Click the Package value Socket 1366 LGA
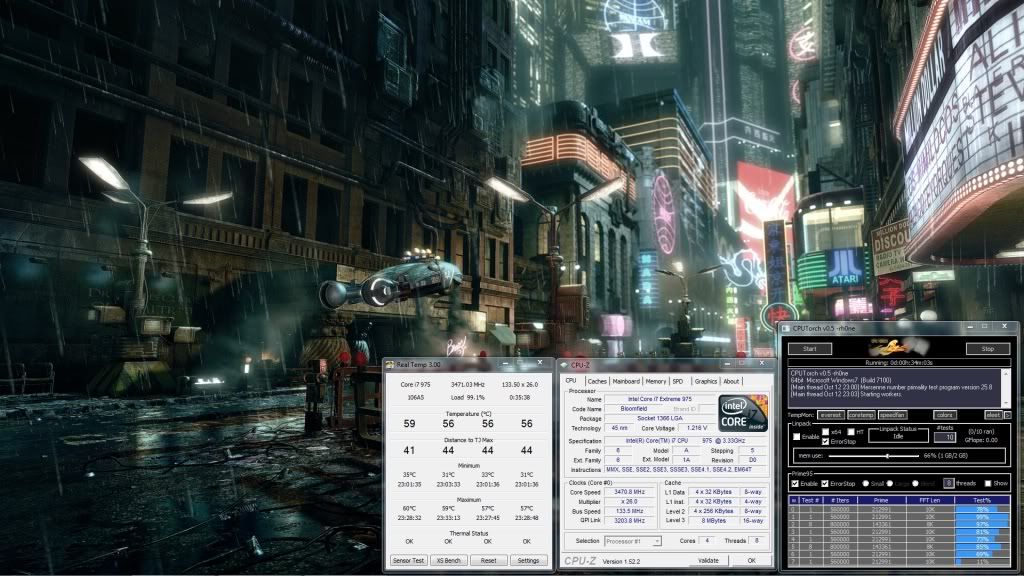This screenshot has height=576, width=1024. point(660,419)
